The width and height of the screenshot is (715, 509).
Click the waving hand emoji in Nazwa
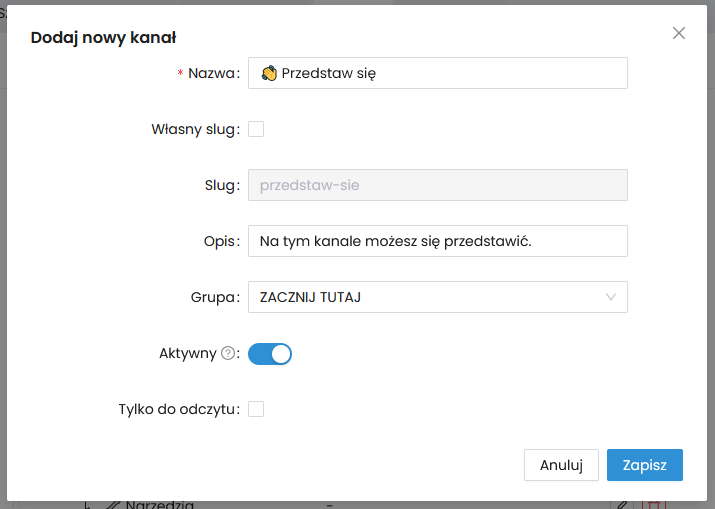[x=268, y=73]
